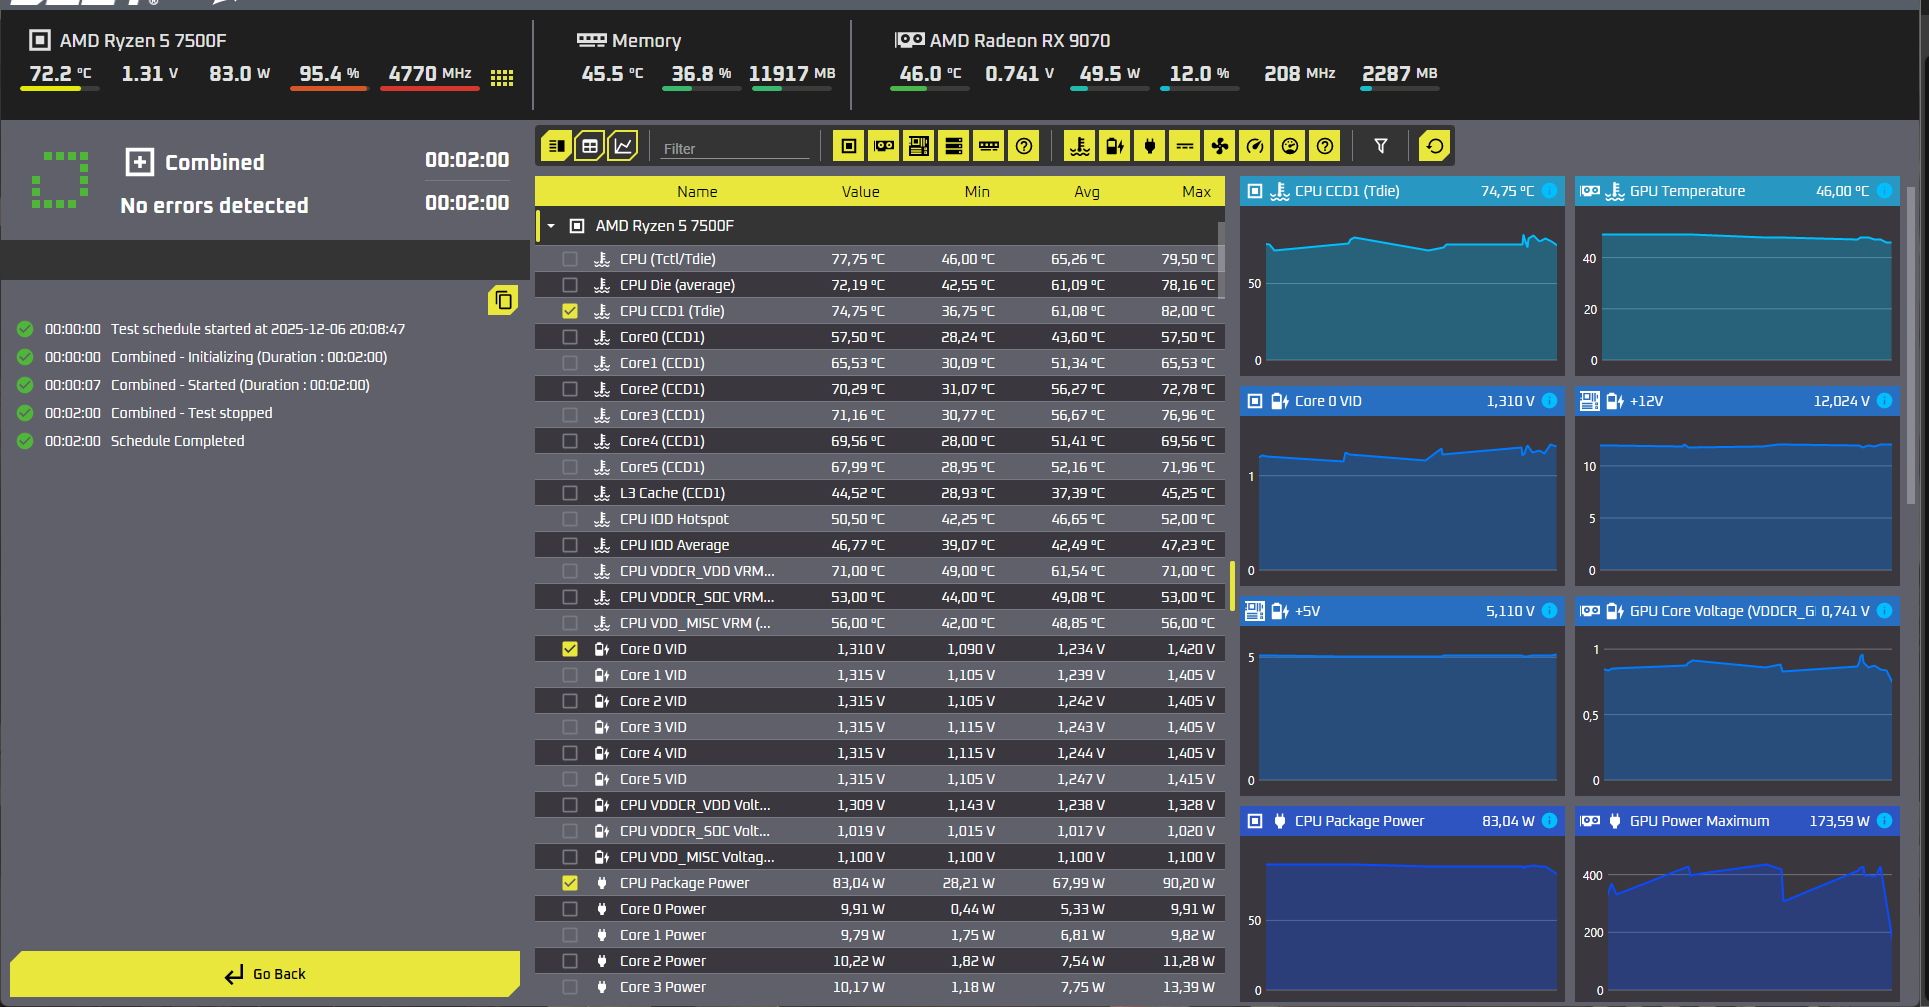Check the CPU Die (average) row checkbox
Screen dimensions: 1929x1007
(570, 285)
